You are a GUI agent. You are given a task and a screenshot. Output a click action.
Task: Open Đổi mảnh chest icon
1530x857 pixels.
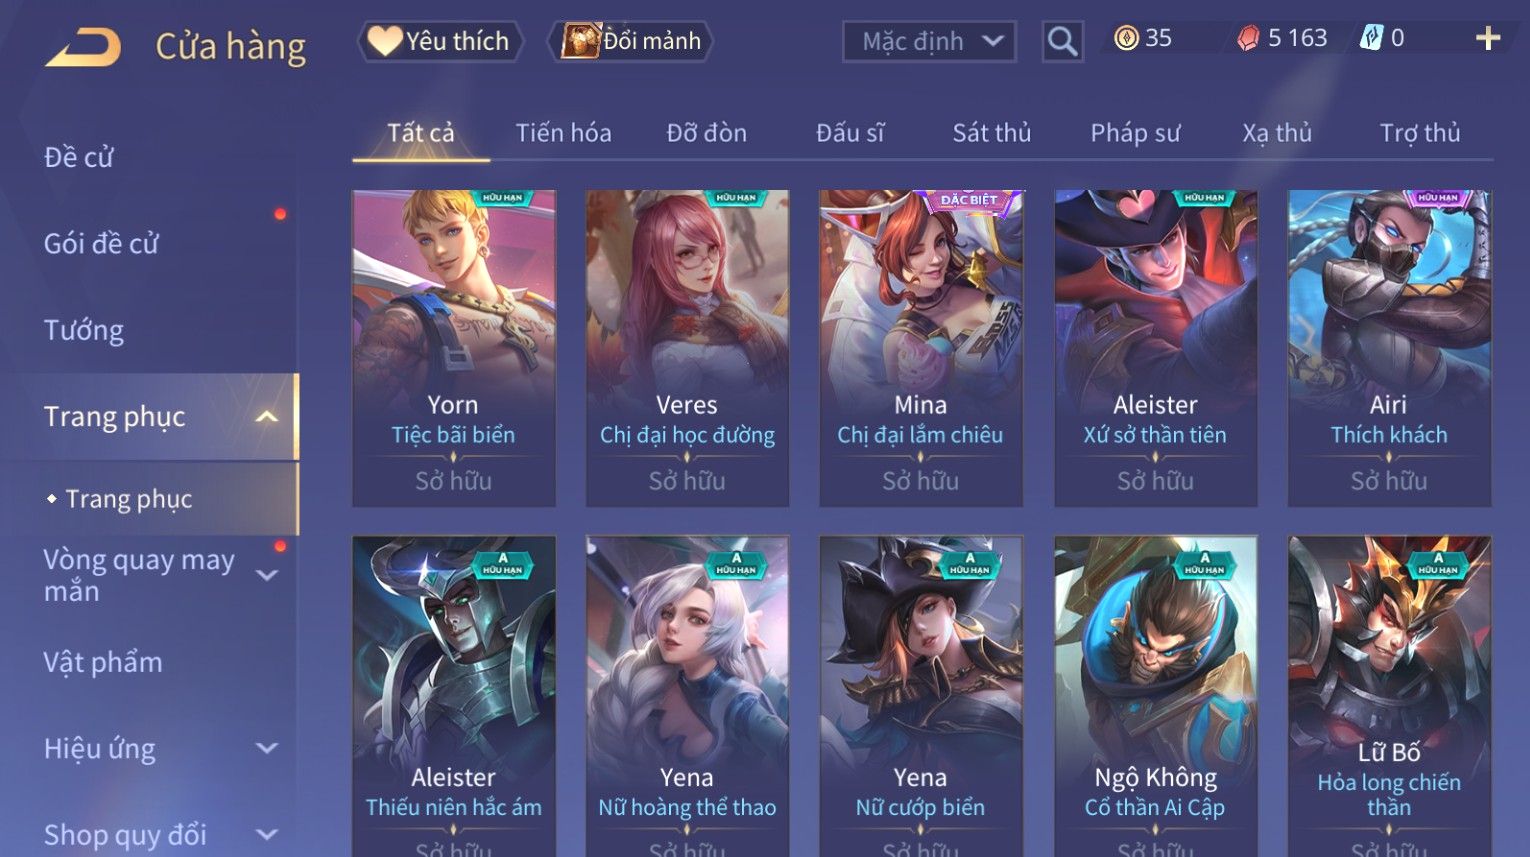580,41
